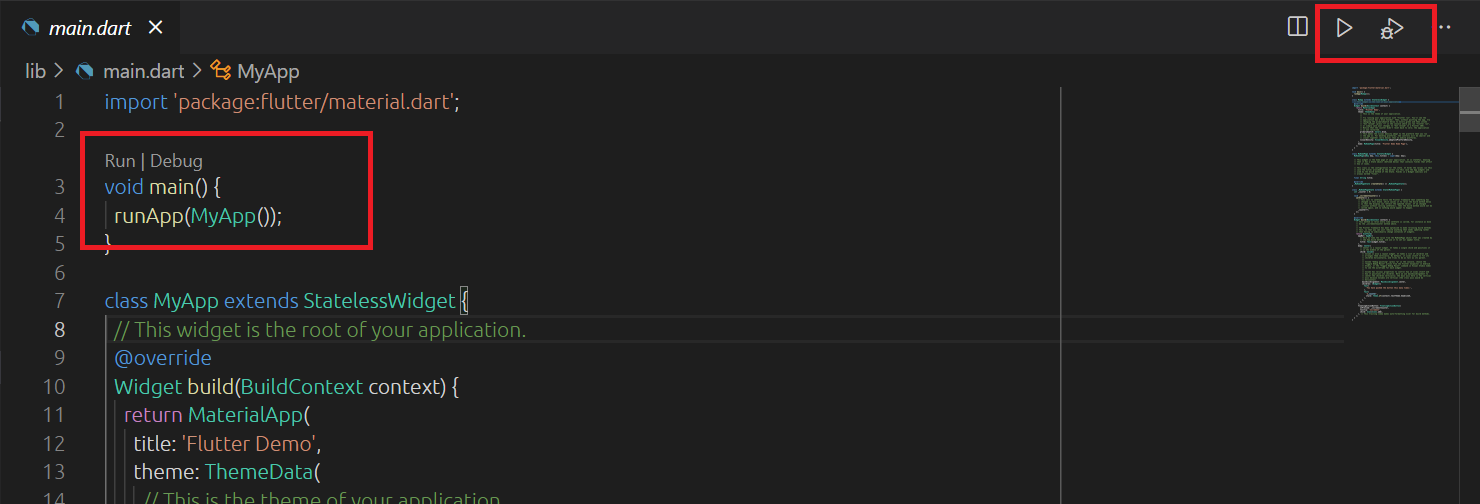
Task: Split the editor with the split icon
Action: point(1297,27)
